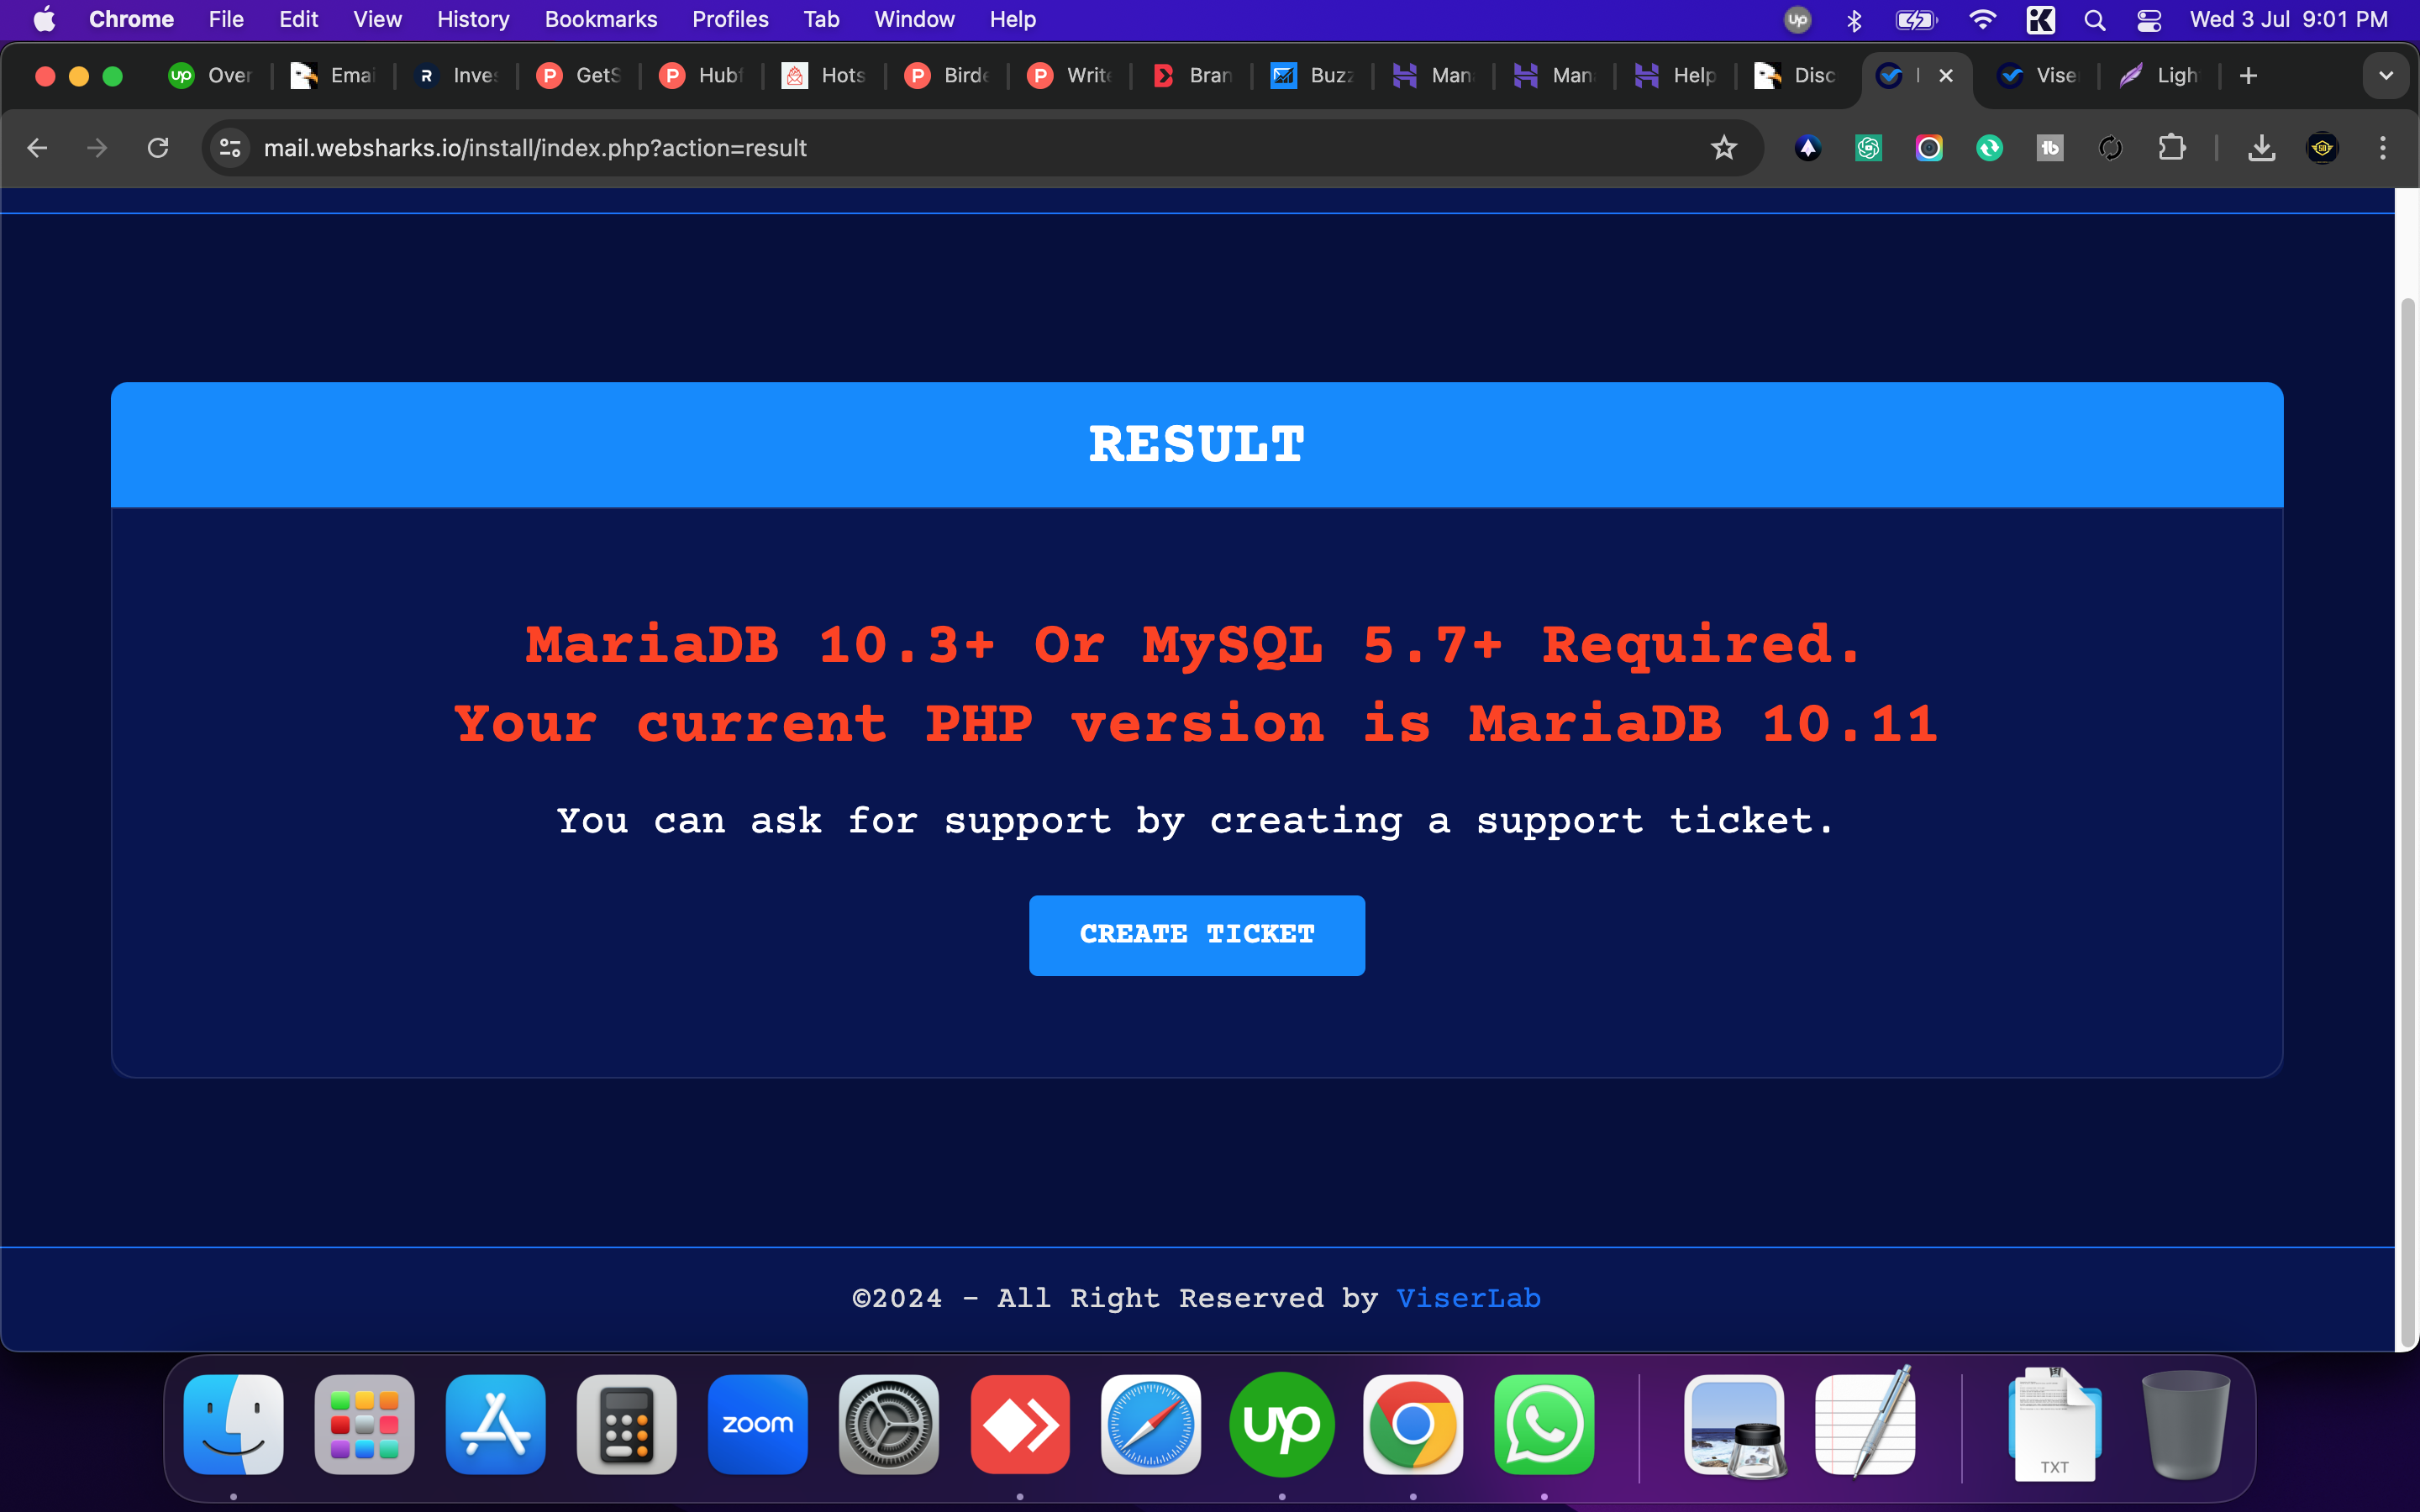Open the ViserLab footer link

click(x=1467, y=1298)
